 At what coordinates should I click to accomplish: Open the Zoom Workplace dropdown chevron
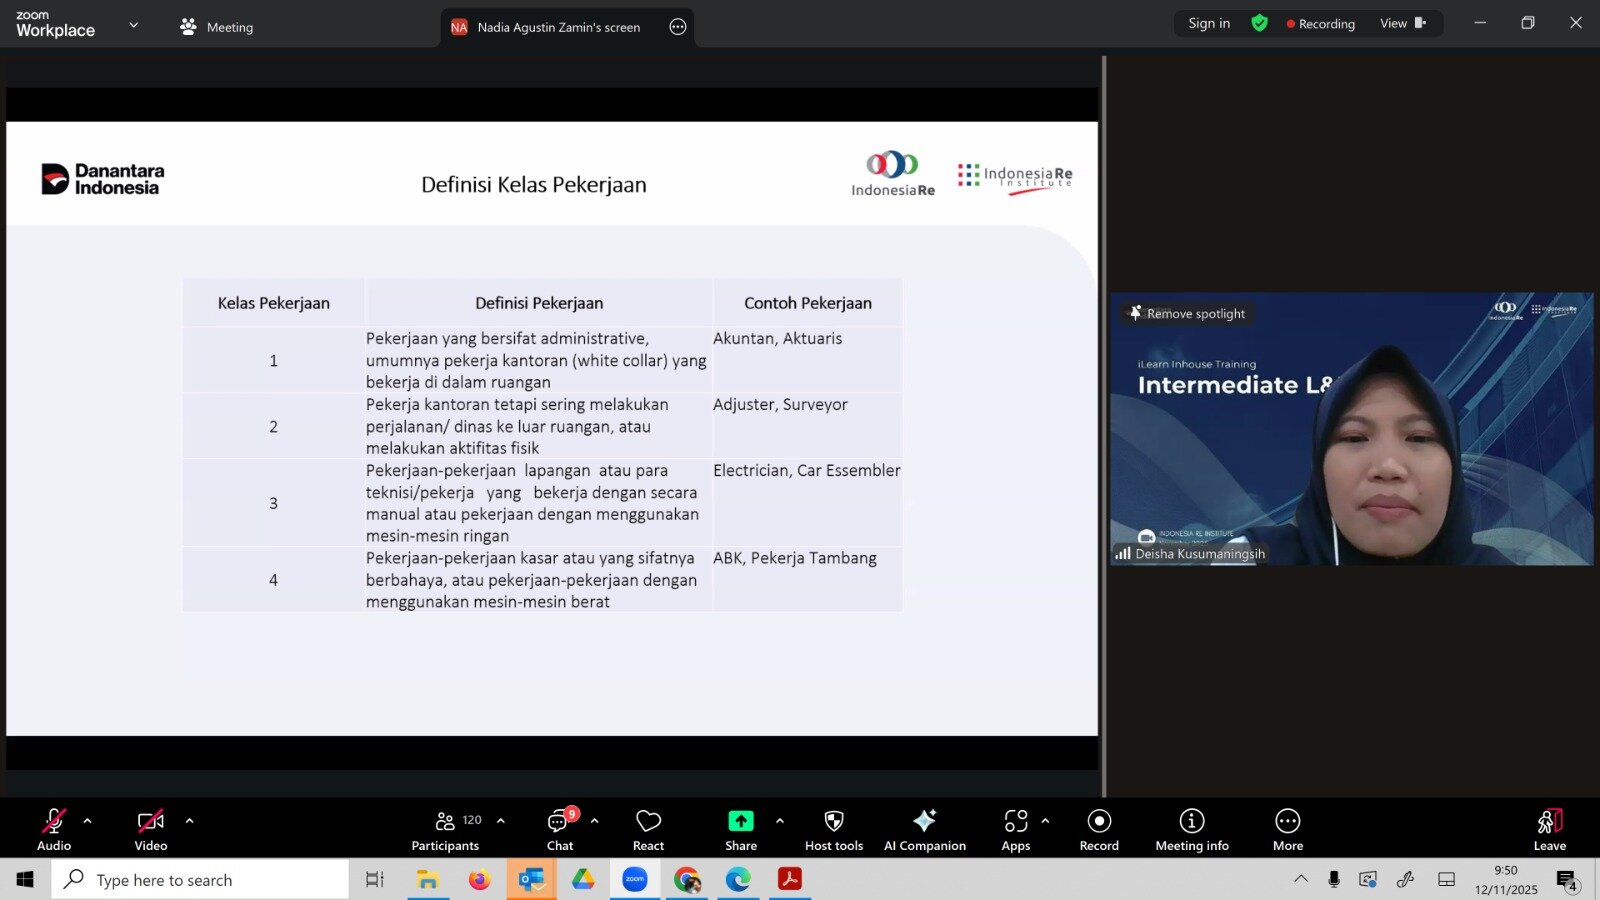click(134, 25)
